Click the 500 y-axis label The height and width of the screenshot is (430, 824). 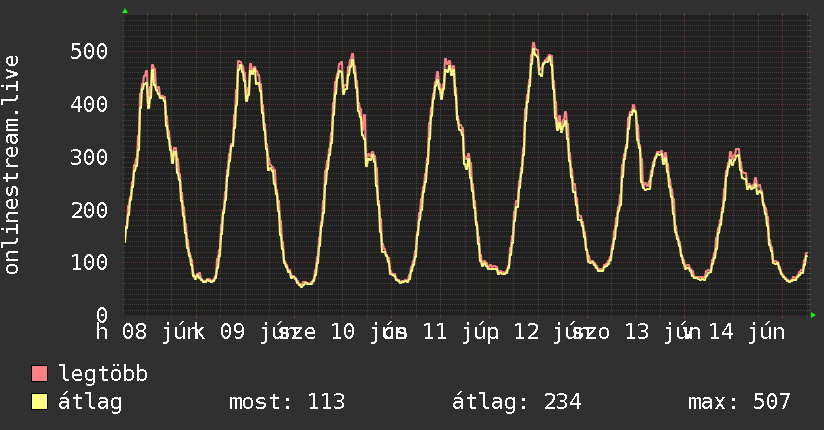(x=89, y=52)
